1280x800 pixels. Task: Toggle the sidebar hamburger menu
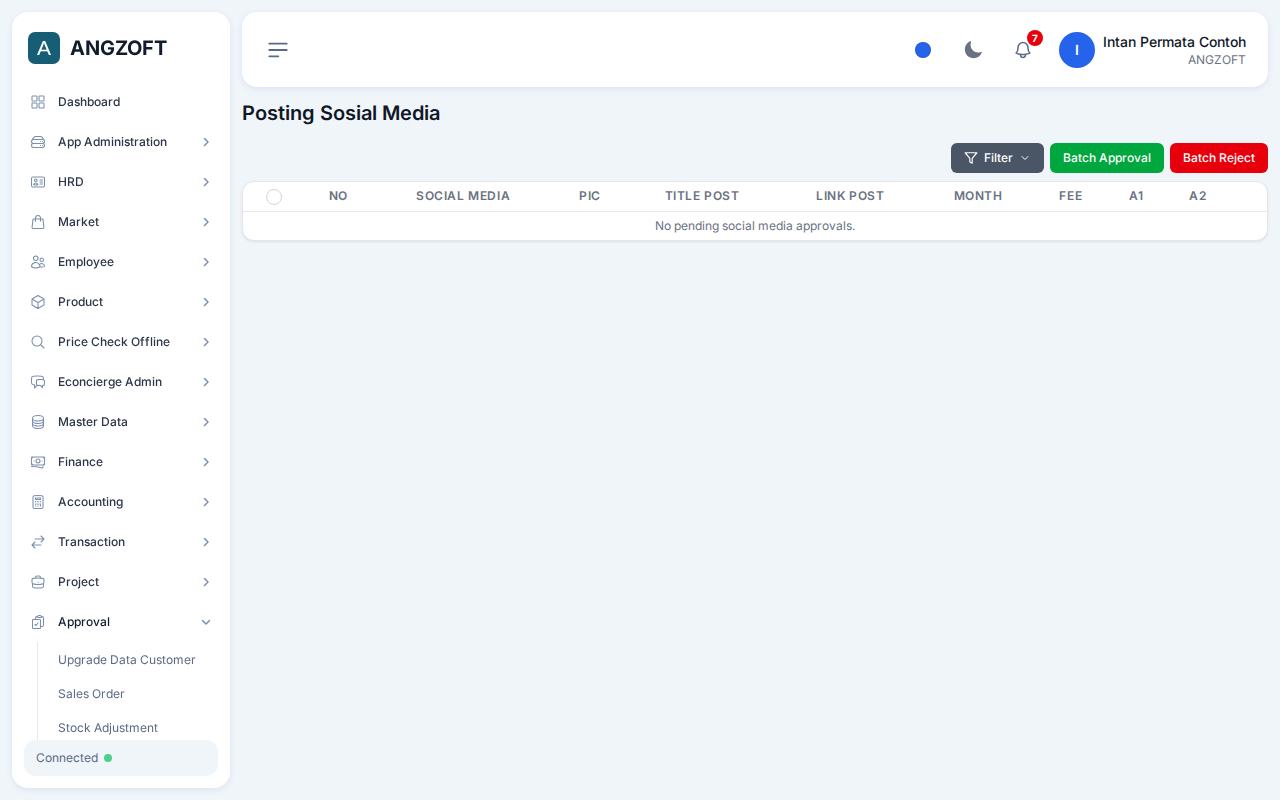278,50
